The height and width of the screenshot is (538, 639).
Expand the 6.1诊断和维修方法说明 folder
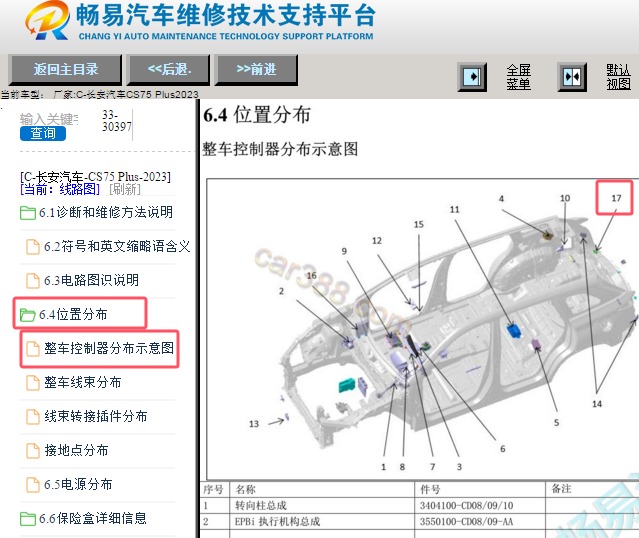(x=106, y=212)
